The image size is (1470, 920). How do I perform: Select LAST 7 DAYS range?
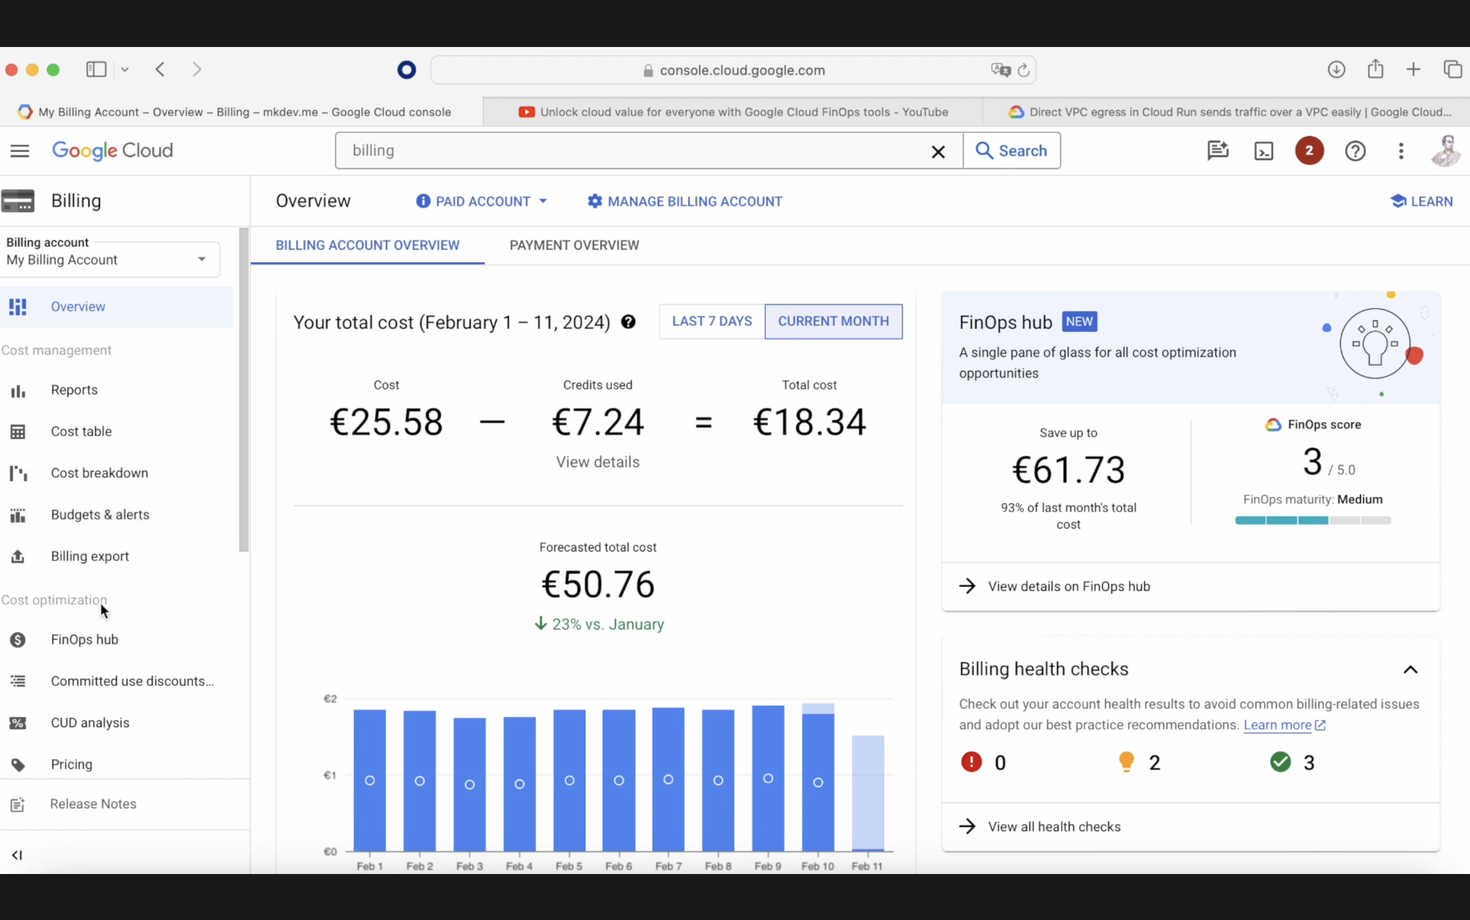click(x=712, y=321)
